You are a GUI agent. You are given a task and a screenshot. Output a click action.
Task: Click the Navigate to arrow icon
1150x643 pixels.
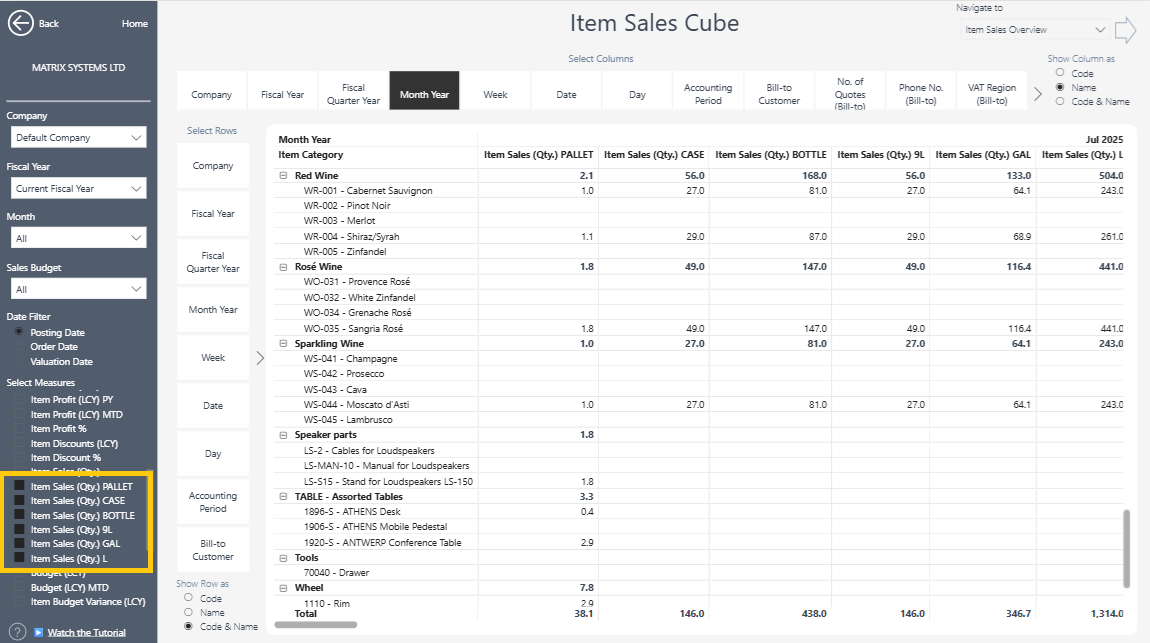point(1125,30)
